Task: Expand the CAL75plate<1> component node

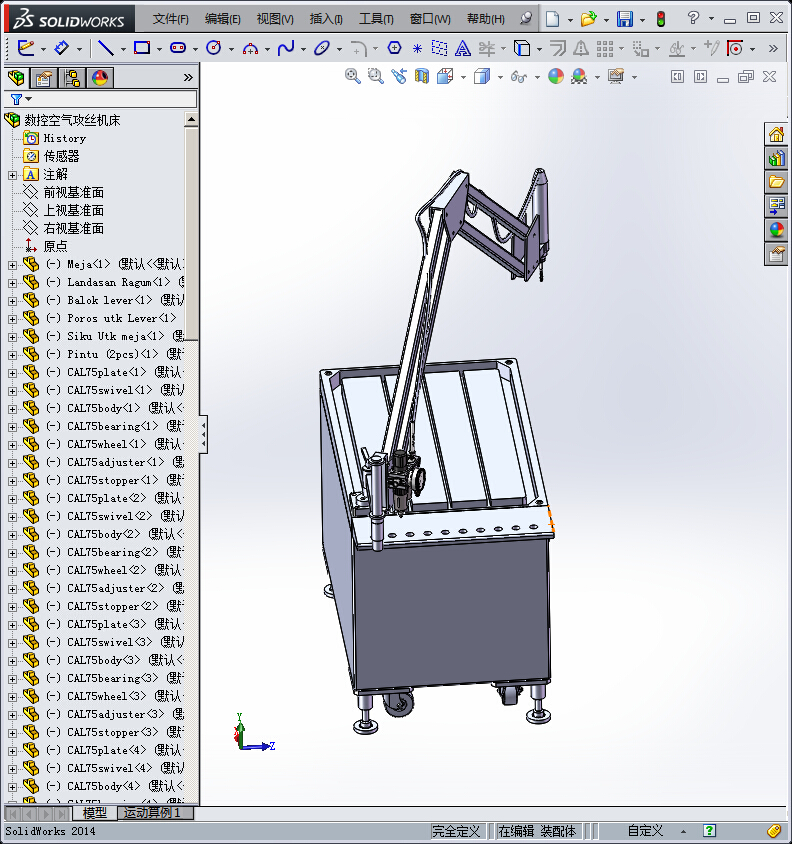Action: (x=12, y=373)
